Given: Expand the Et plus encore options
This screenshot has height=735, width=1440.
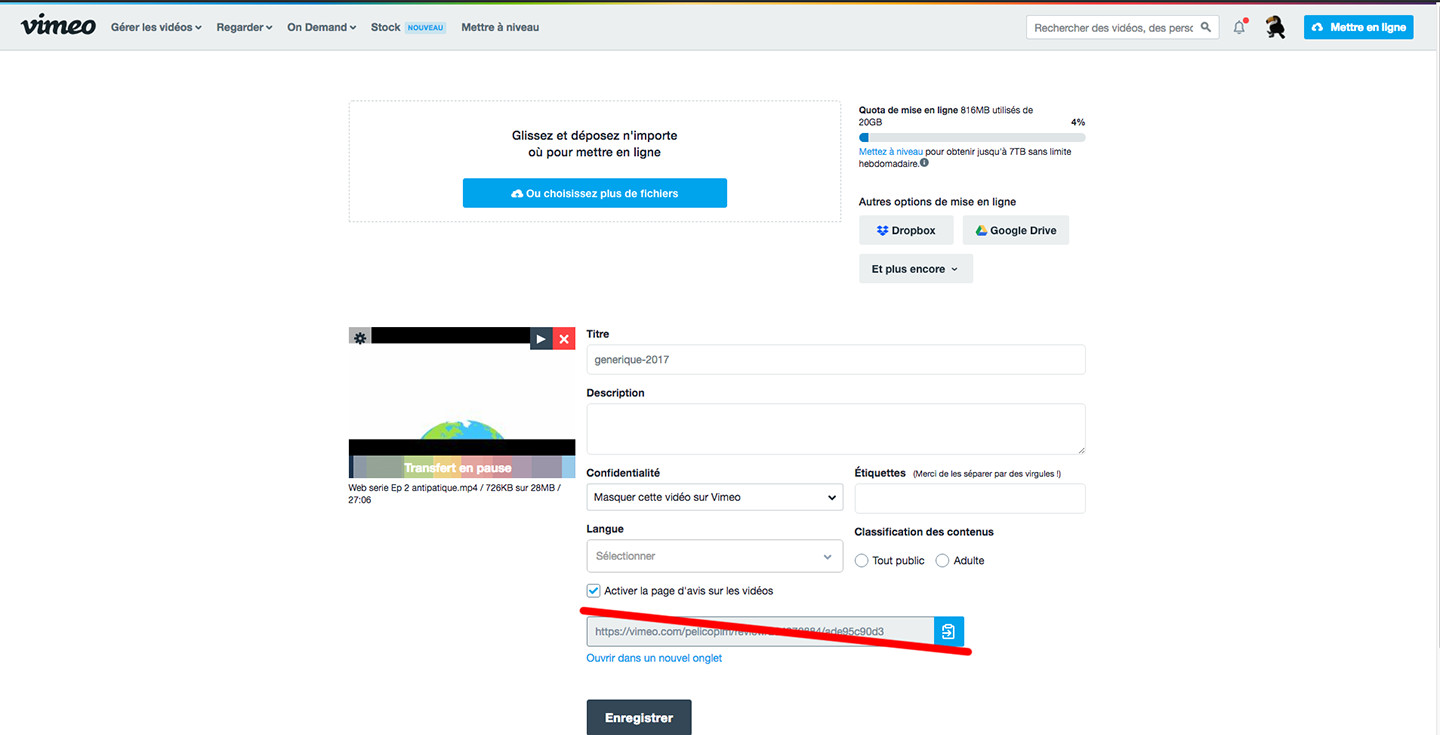Looking at the screenshot, I should 915,269.
